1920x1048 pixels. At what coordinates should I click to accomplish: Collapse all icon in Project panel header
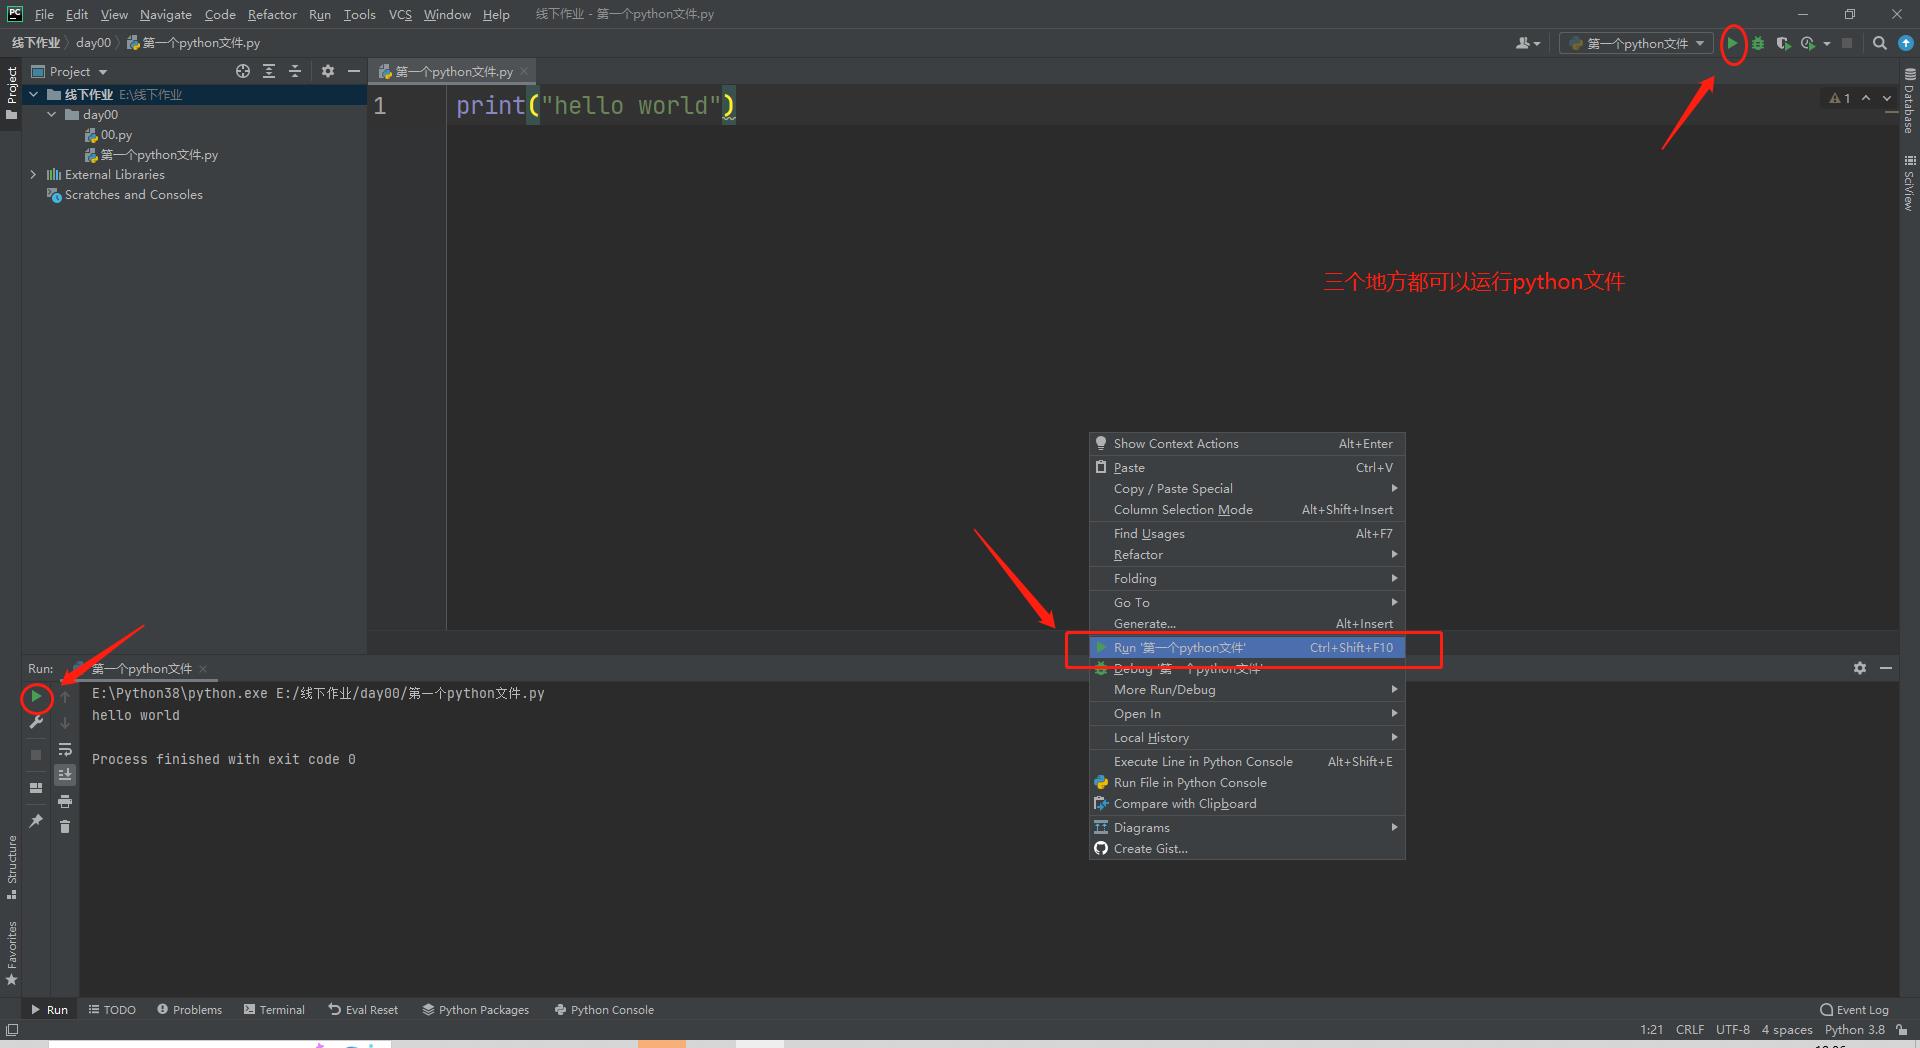[295, 71]
